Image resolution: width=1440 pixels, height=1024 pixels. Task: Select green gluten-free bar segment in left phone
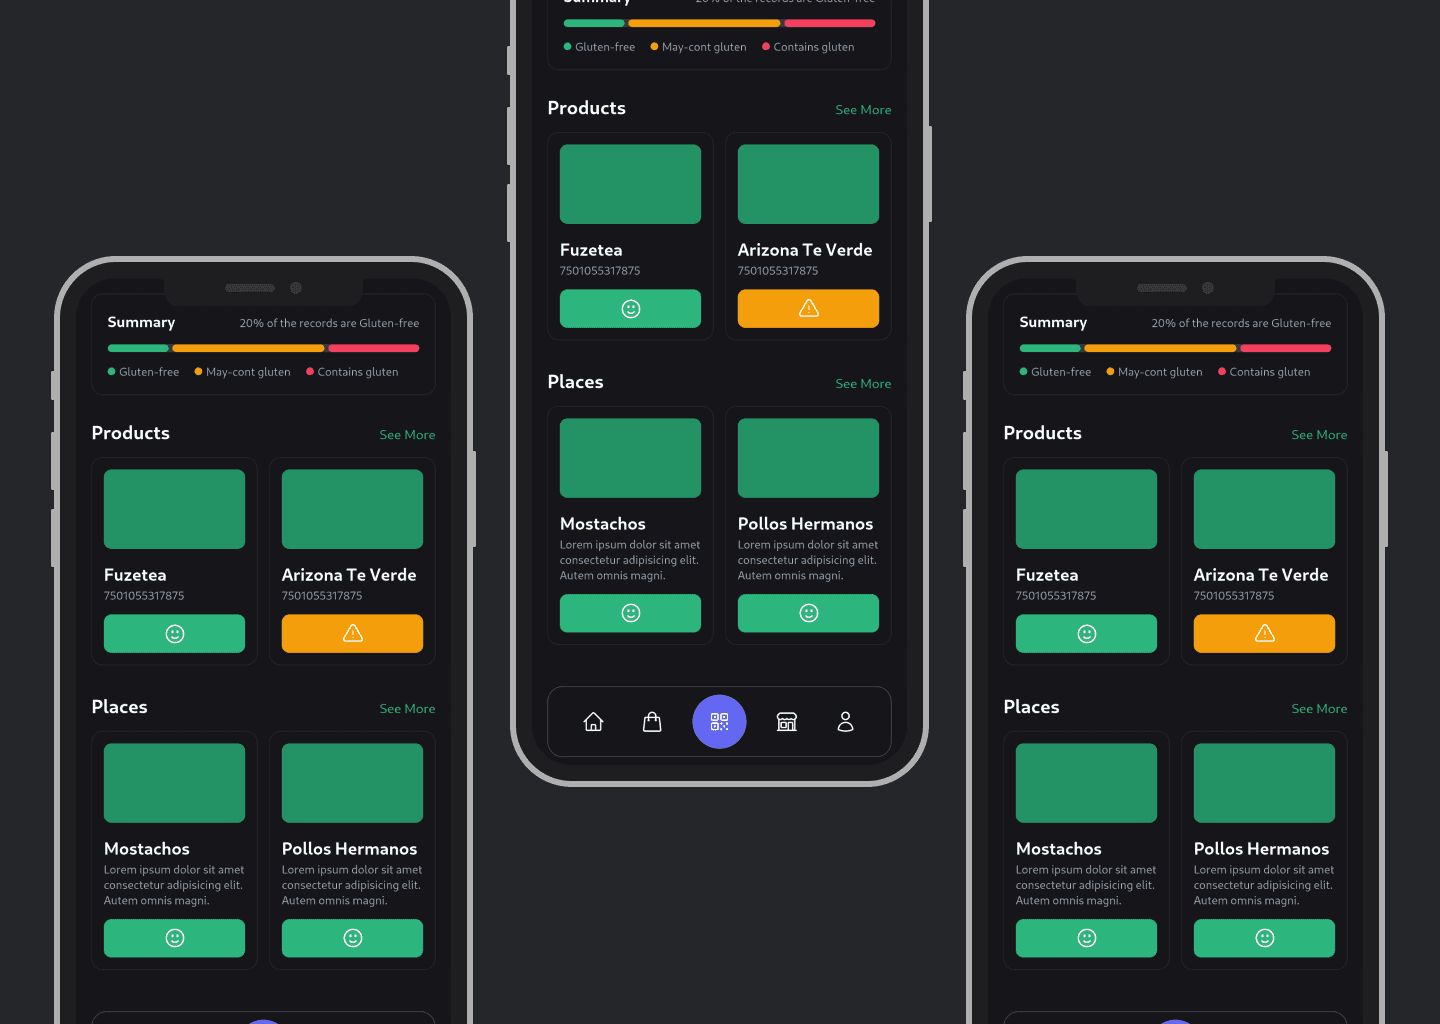[x=138, y=348]
